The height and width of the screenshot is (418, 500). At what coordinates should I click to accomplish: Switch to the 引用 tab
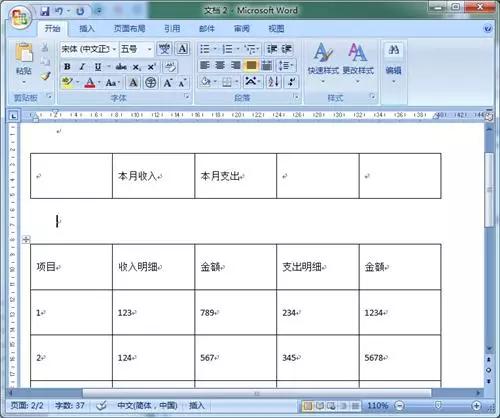click(x=172, y=29)
